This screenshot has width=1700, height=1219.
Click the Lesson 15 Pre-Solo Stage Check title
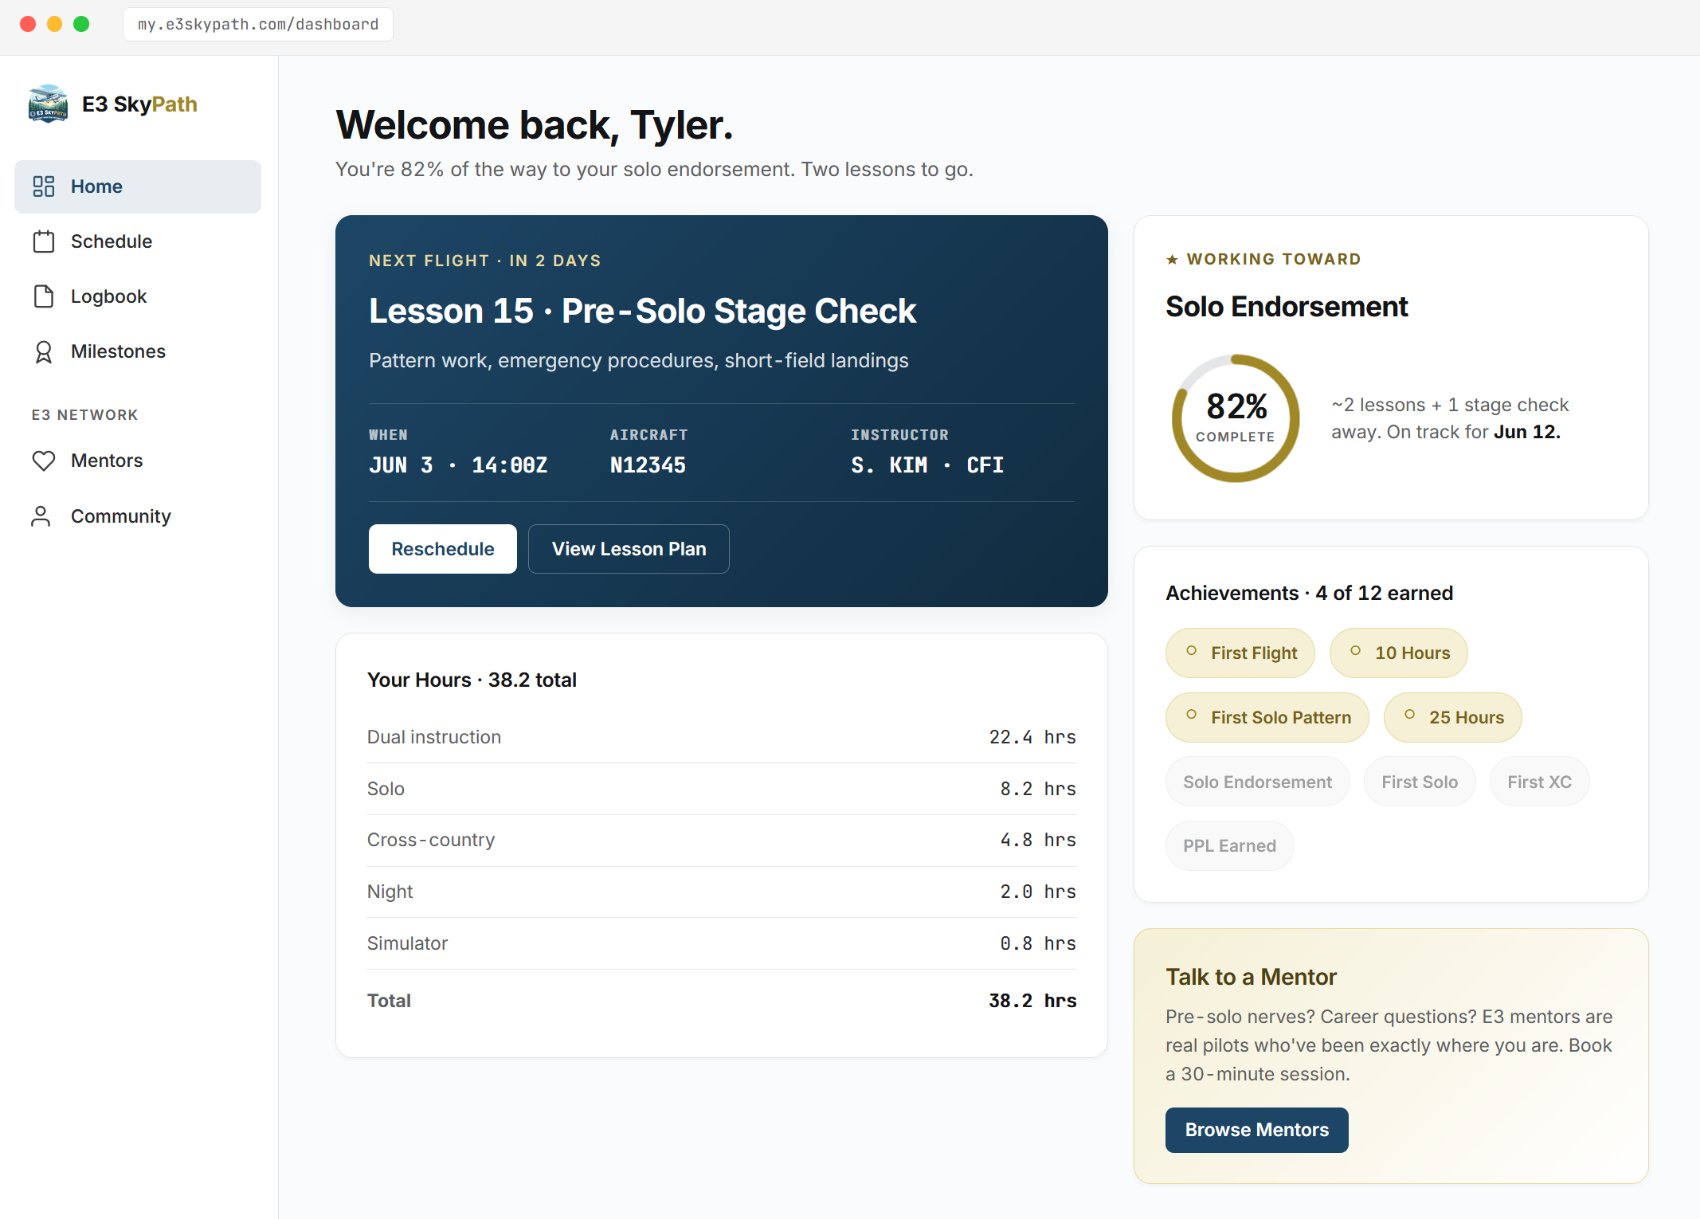click(642, 311)
